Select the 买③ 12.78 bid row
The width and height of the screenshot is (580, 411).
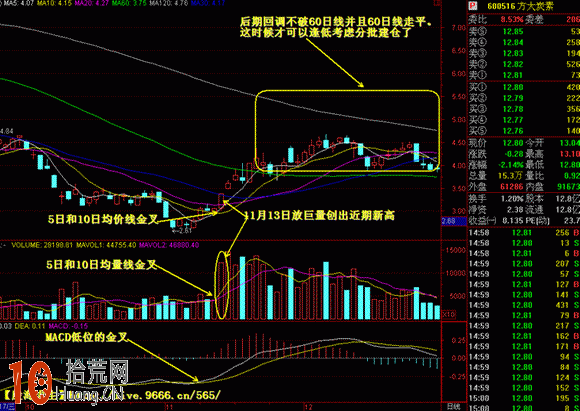[524, 109]
